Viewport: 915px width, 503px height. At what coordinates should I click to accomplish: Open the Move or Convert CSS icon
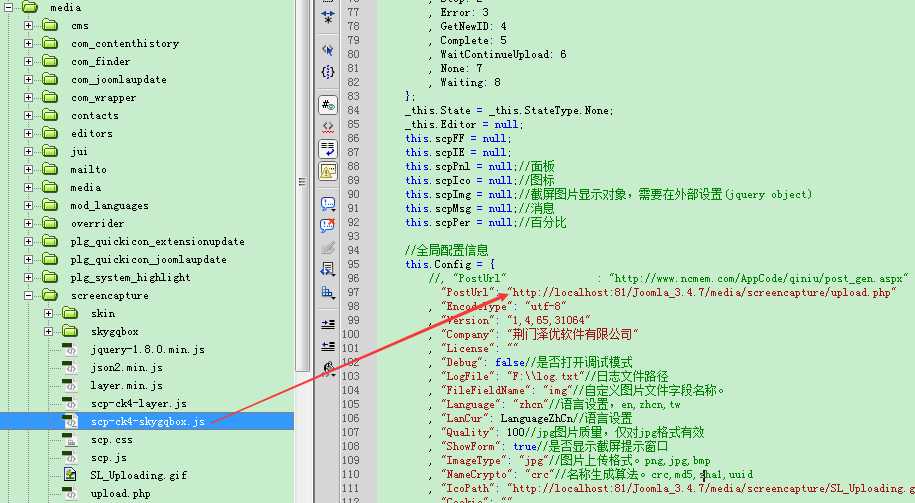328,292
